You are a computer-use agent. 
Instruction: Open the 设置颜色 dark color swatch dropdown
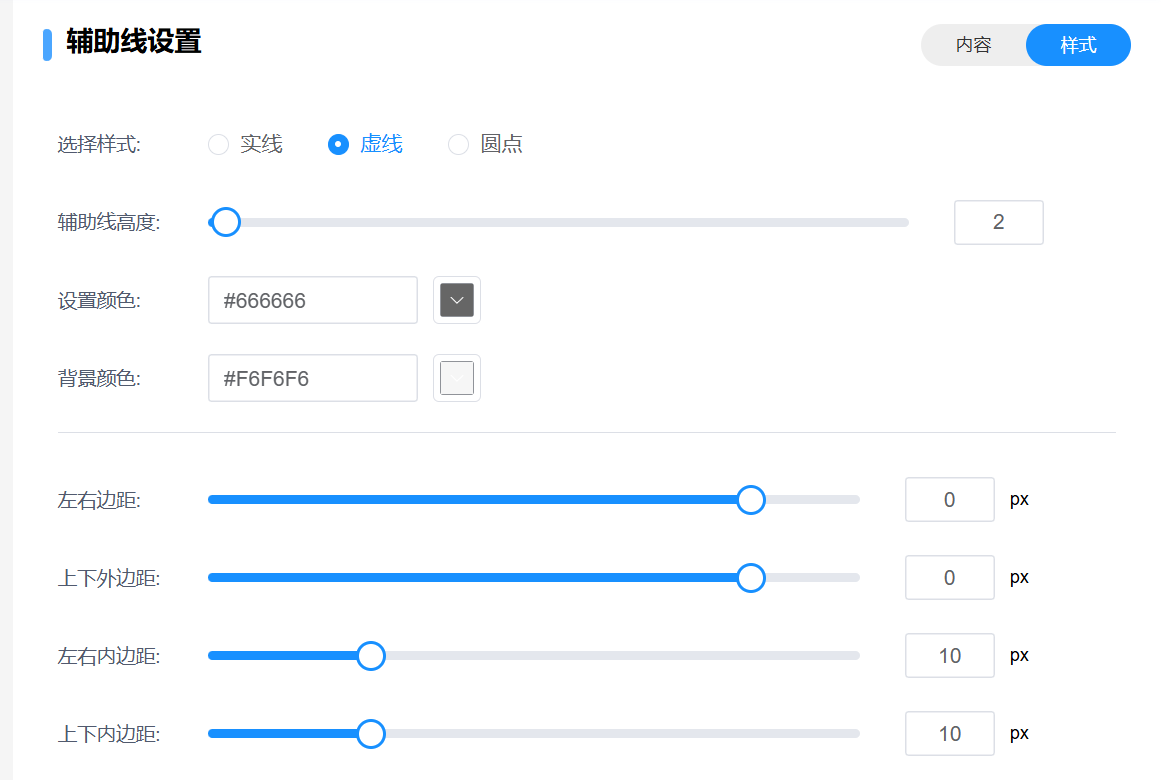click(457, 300)
